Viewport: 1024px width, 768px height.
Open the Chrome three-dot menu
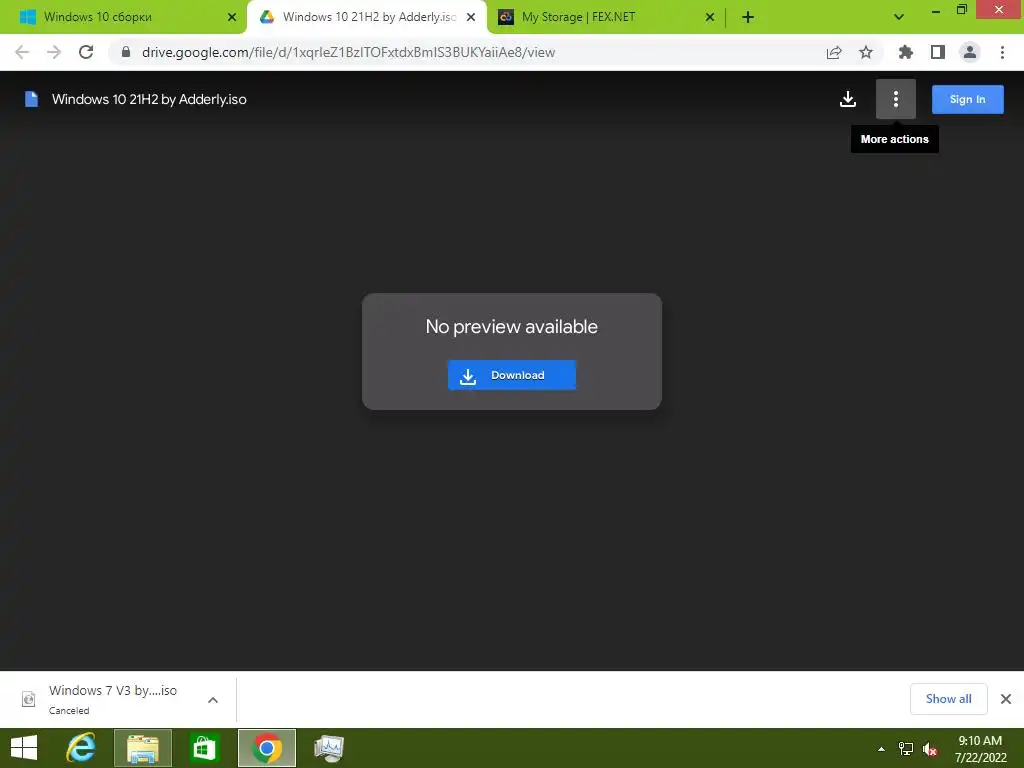pos(1002,52)
